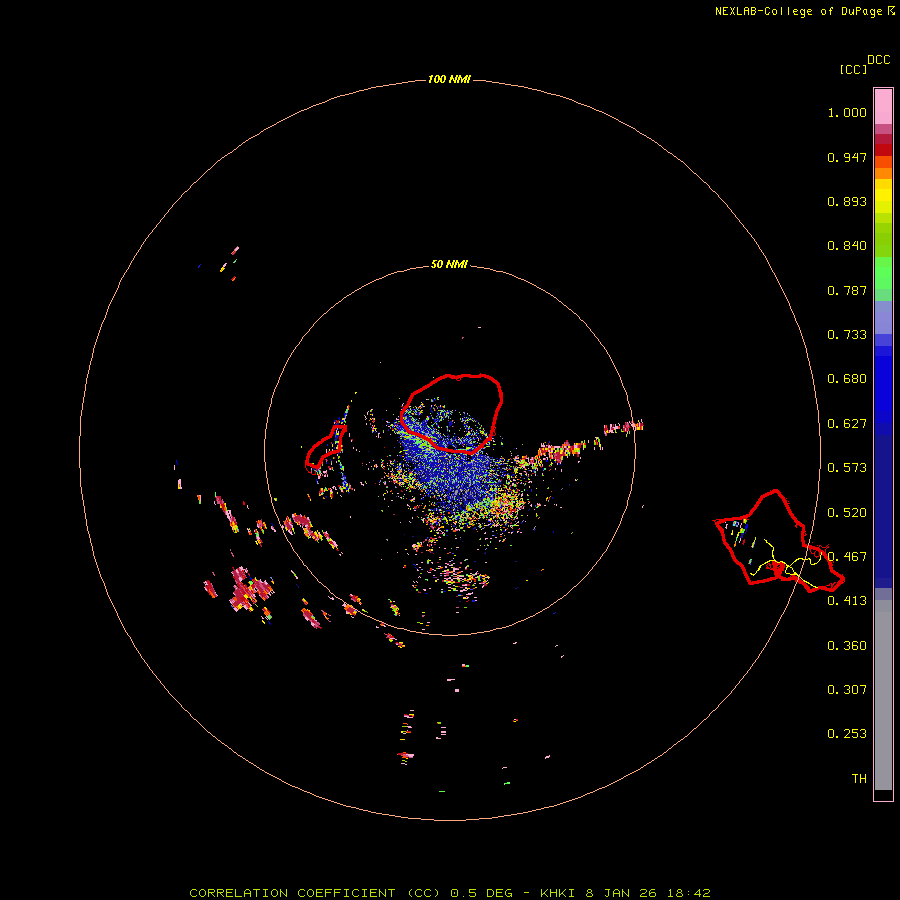Image resolution: width=900 pixels, height=900 pixels.
Task: Click the 0.627 scale value
Action: (x=847, y=424)
